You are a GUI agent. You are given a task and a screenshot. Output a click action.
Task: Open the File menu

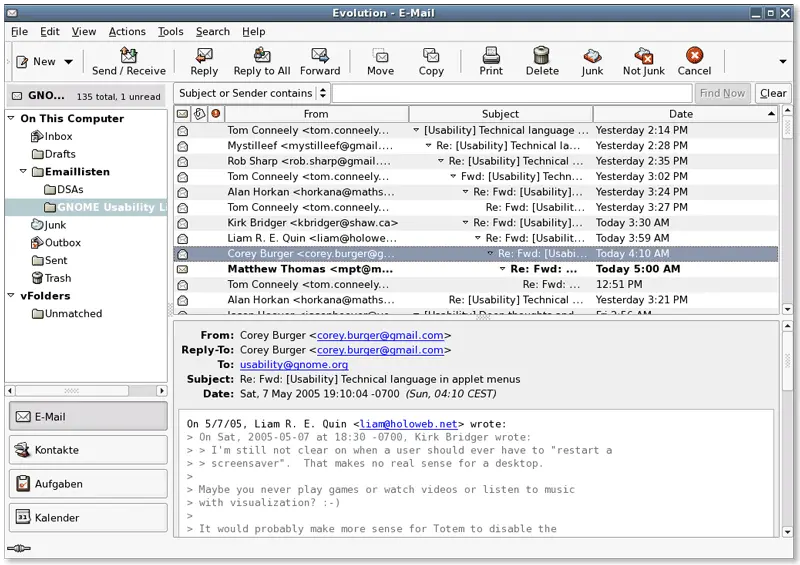19,32
